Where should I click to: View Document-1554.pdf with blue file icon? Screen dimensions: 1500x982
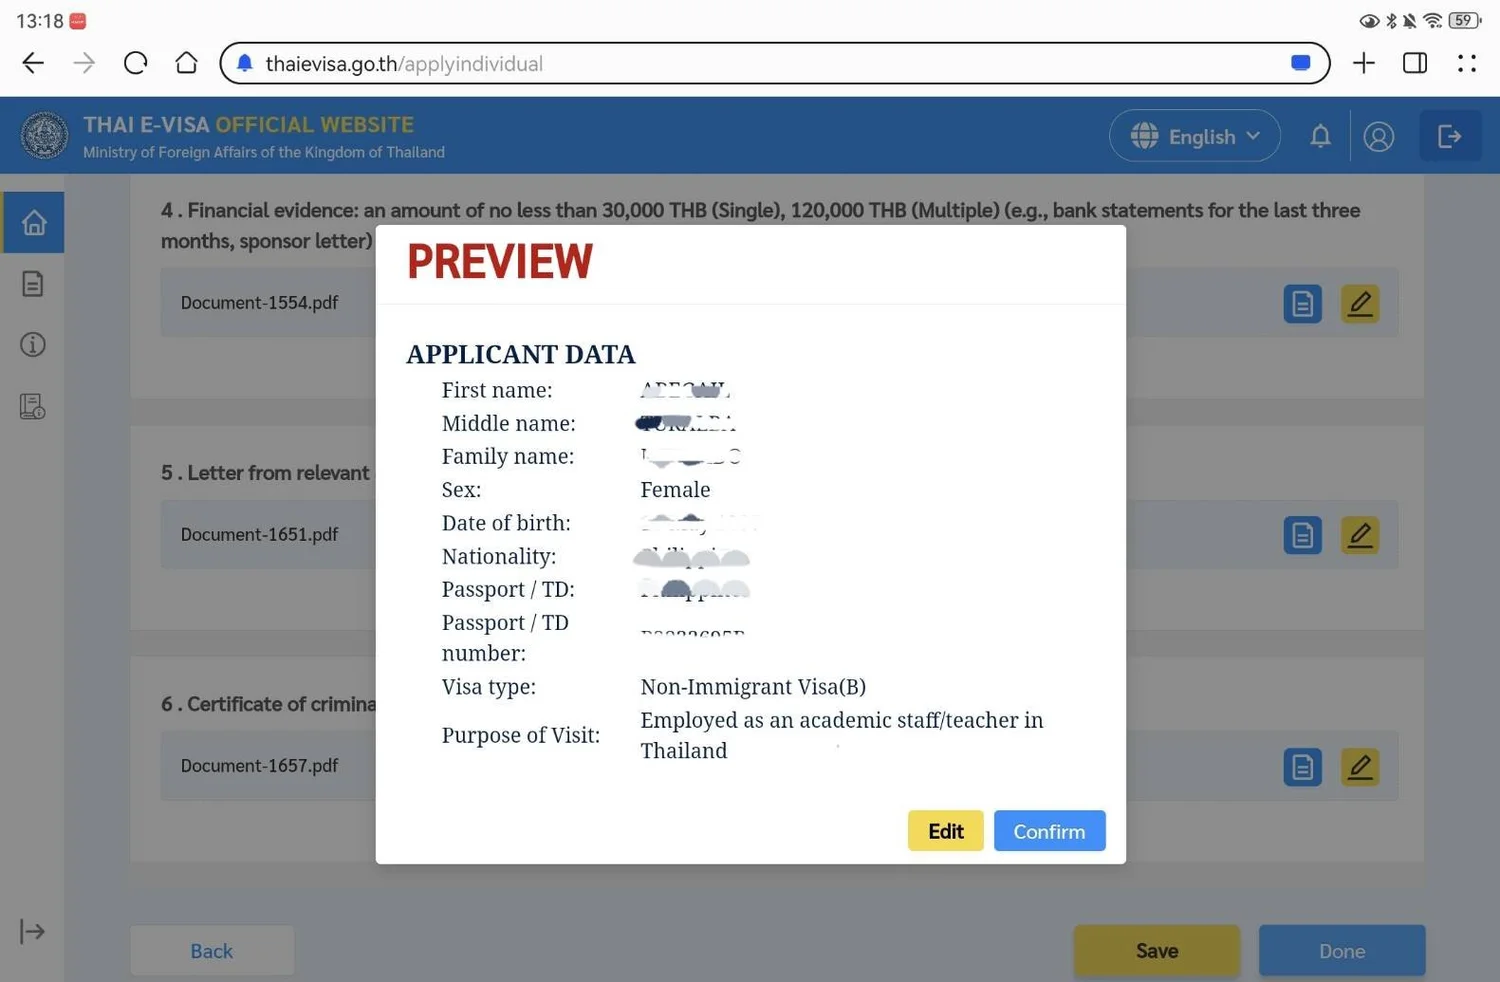1302,303
